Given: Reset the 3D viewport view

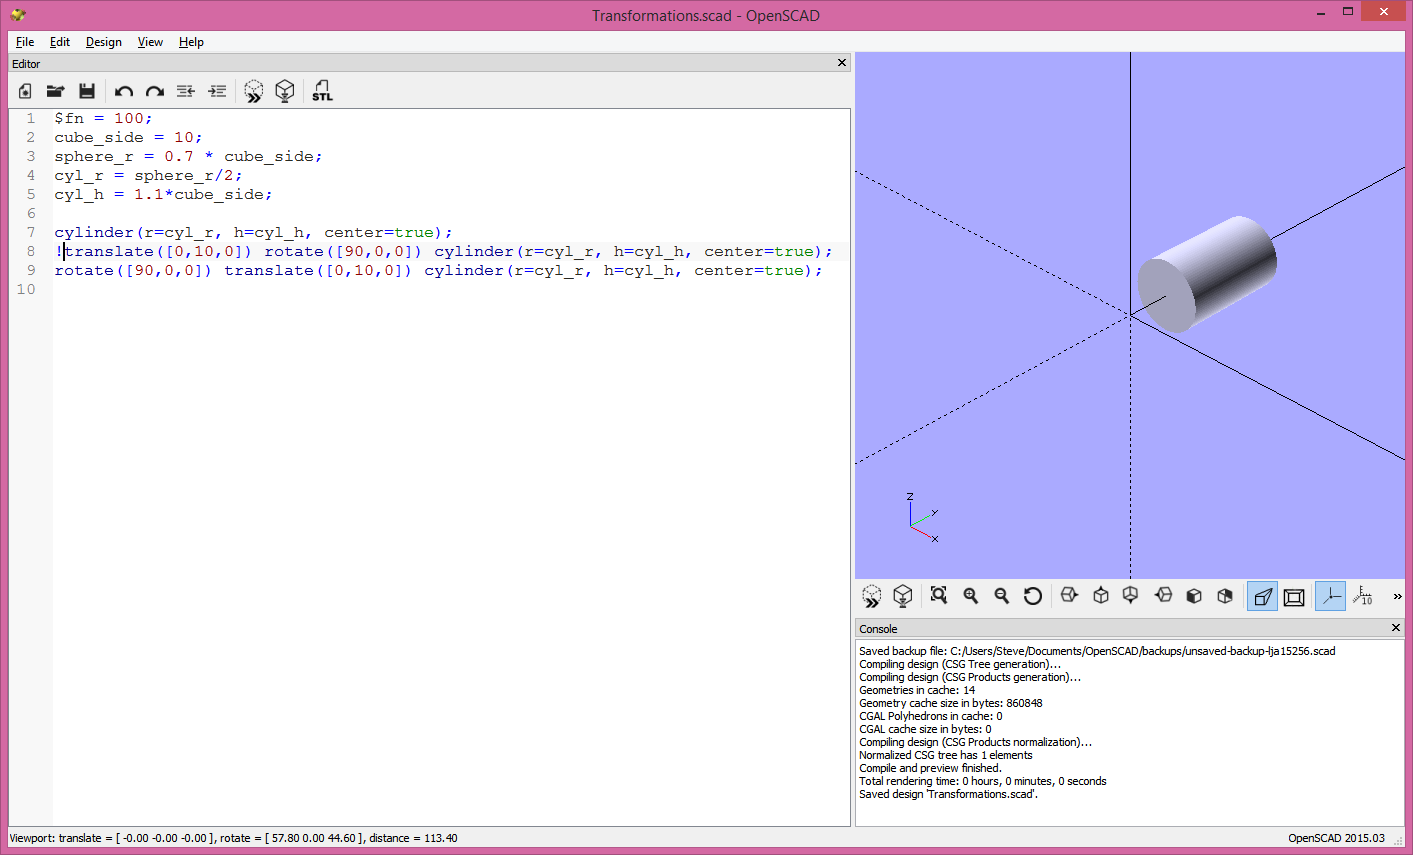Looking at the screenshot, I should (1031, 595).
